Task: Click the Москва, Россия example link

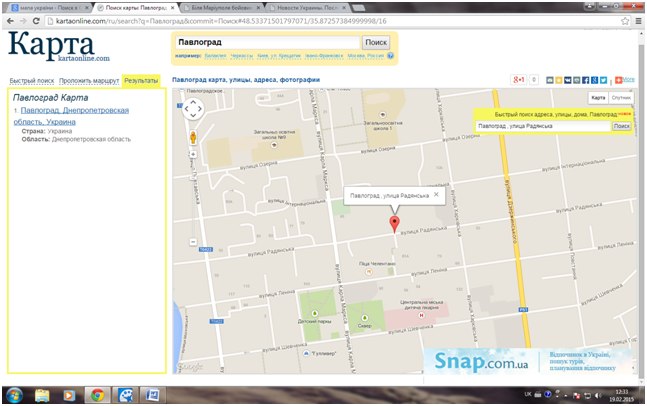Action: [x=366, y=56]
